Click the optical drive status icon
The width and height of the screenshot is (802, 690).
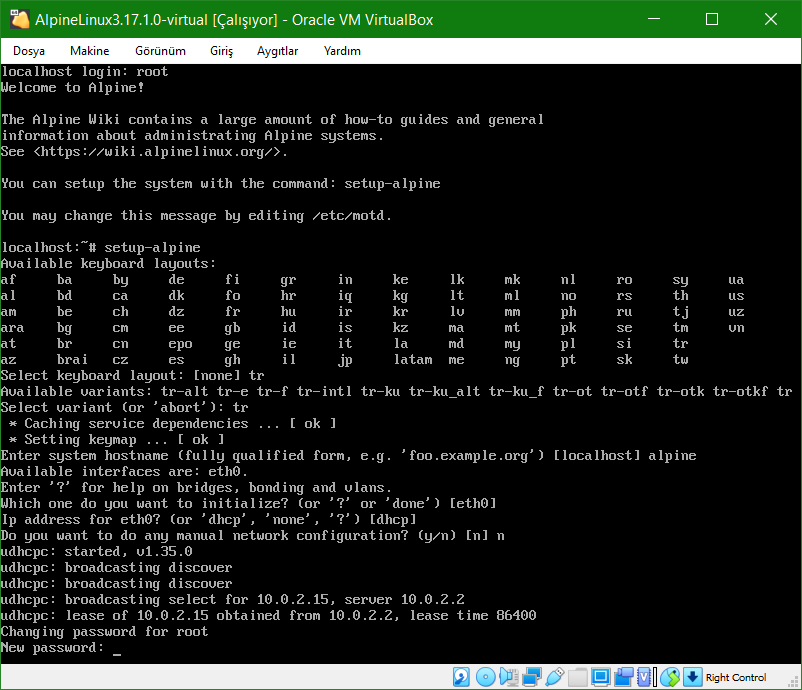[485, 677]
